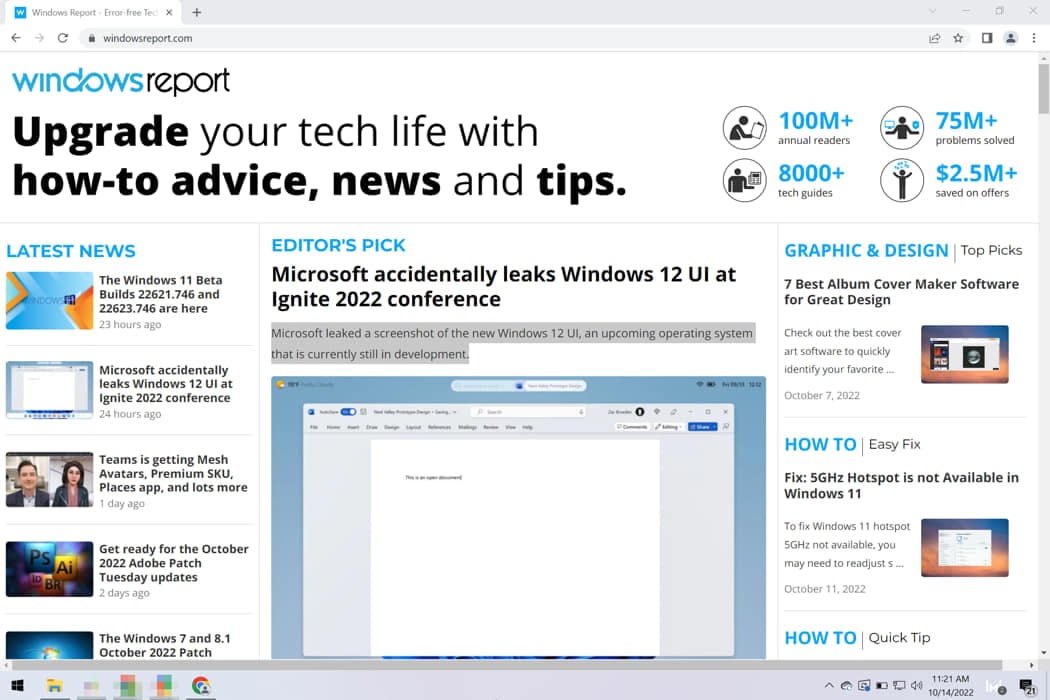Open 7 Best Album Cover Maker Software article

tap(901, 292)
